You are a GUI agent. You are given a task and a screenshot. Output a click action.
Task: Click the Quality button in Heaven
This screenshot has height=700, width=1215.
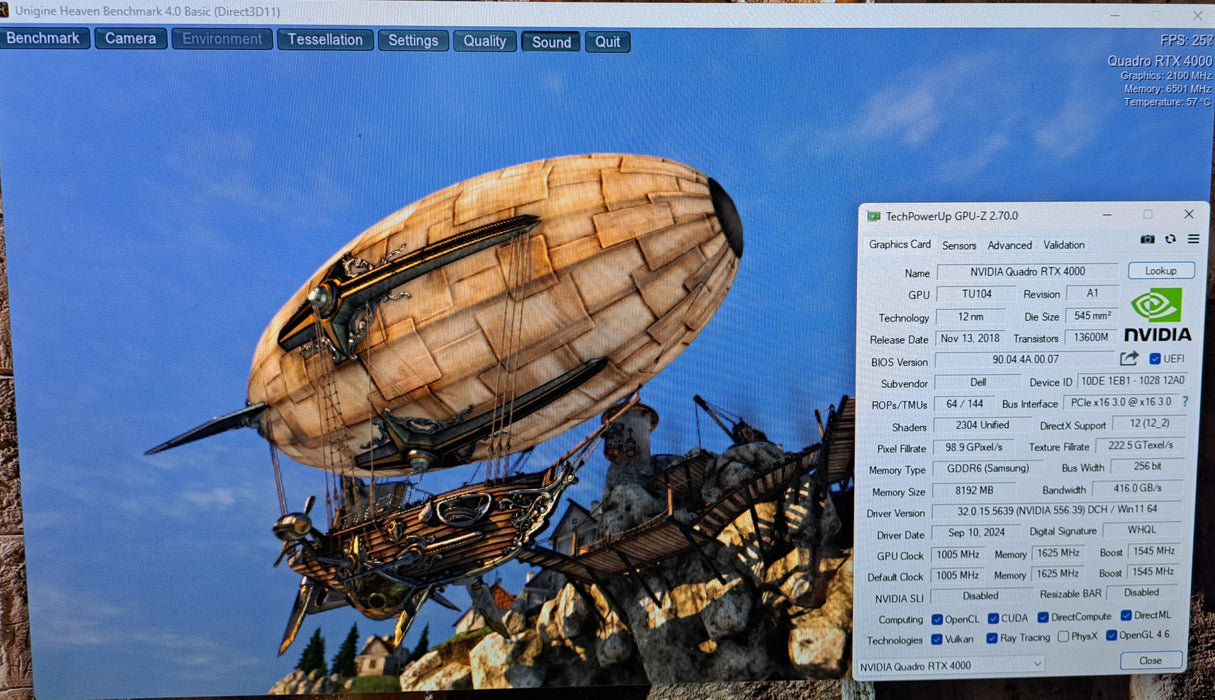pos(485,41)
